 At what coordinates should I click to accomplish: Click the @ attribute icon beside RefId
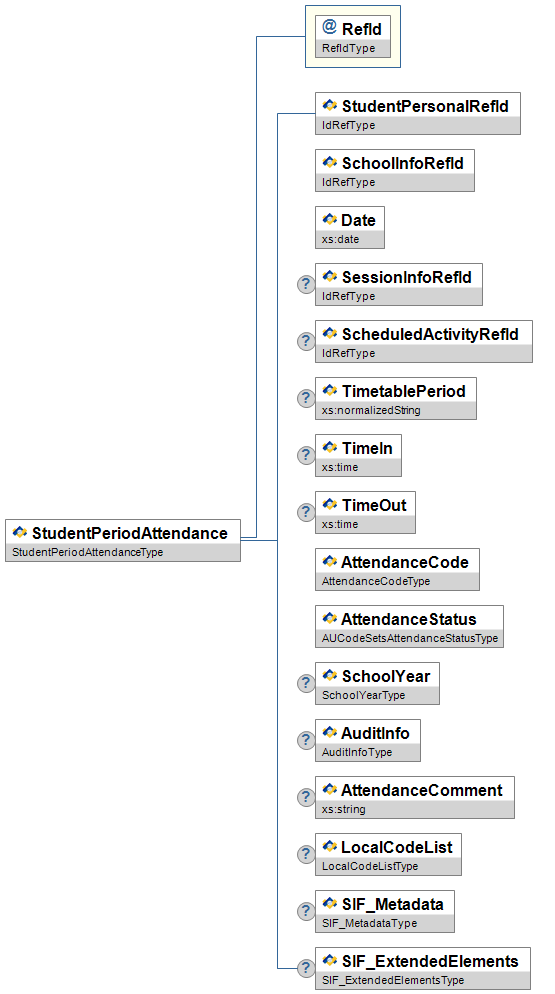pos(329,27)
